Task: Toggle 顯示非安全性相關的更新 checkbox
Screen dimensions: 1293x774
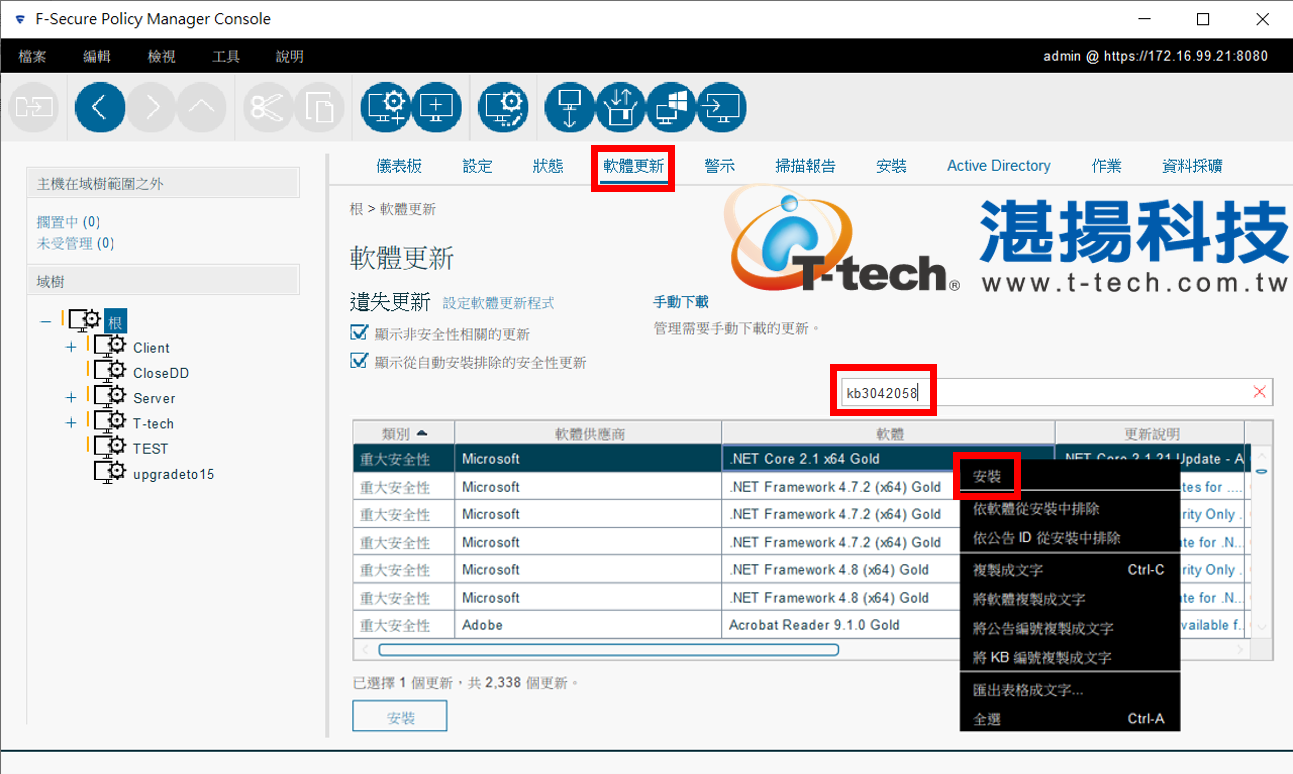Action: 360,333
